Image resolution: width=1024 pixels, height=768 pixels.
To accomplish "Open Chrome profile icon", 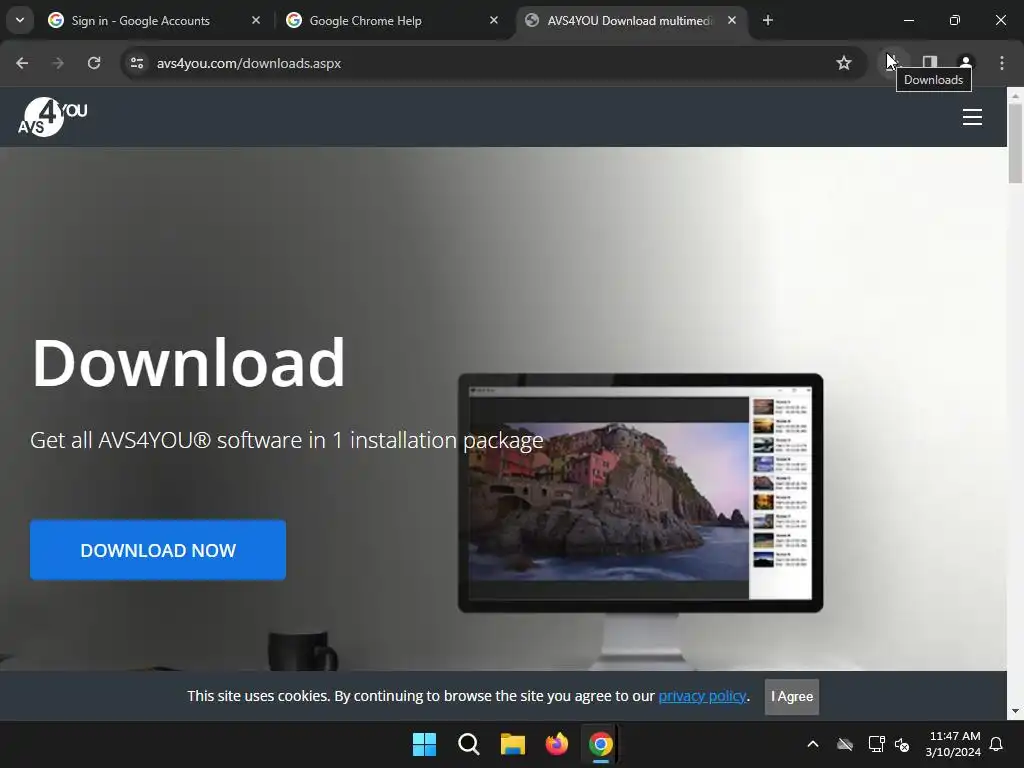I will 966,63.
